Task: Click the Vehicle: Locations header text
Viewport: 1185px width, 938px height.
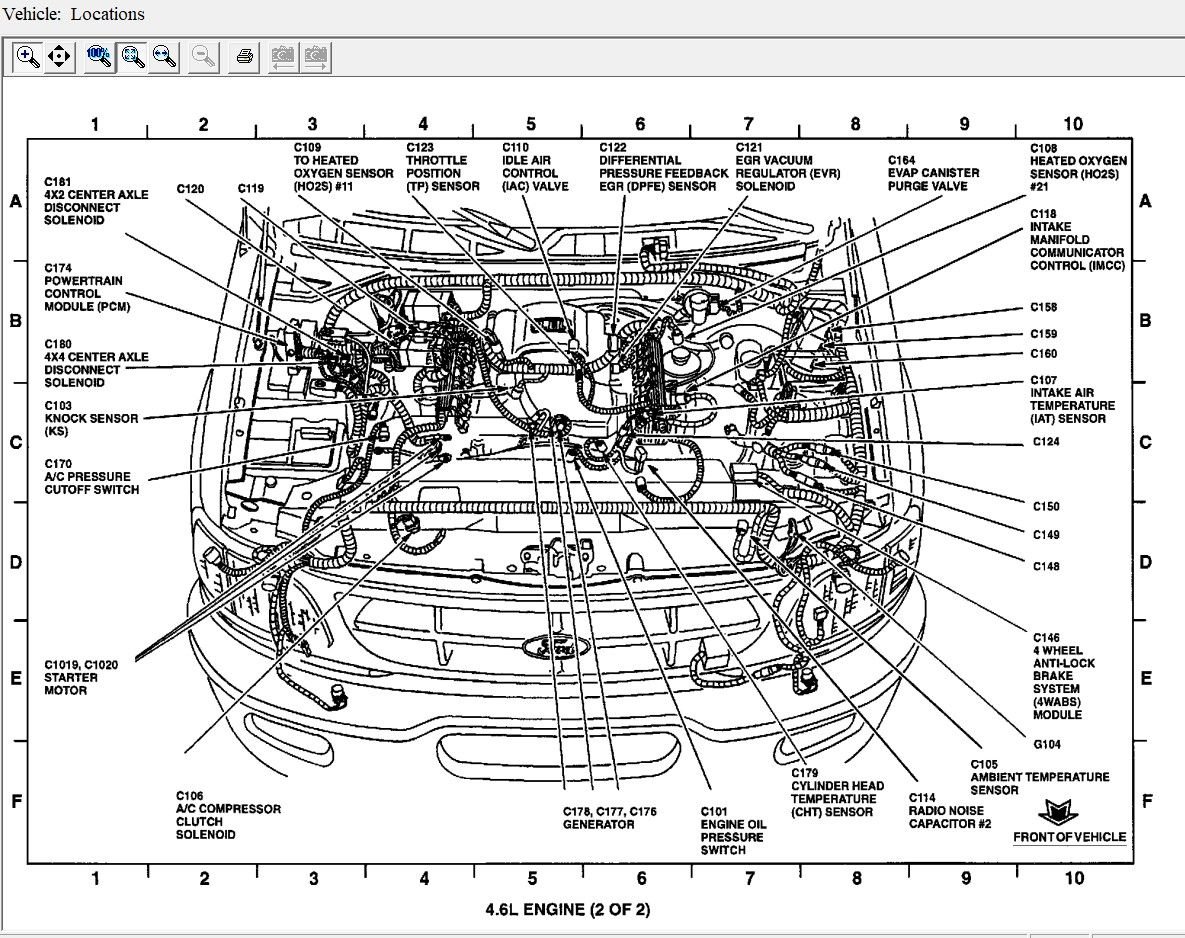Action: [74, 14]
